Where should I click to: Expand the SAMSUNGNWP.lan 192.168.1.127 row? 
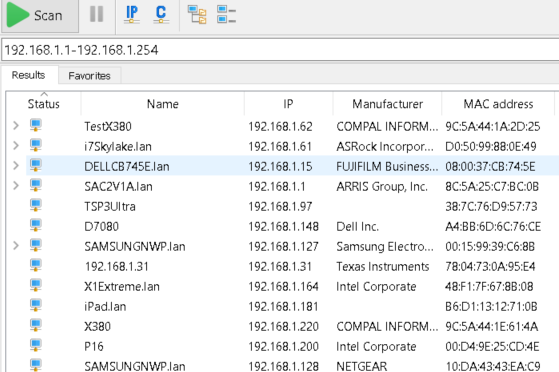pyautogui.click(x=16, y=245)
